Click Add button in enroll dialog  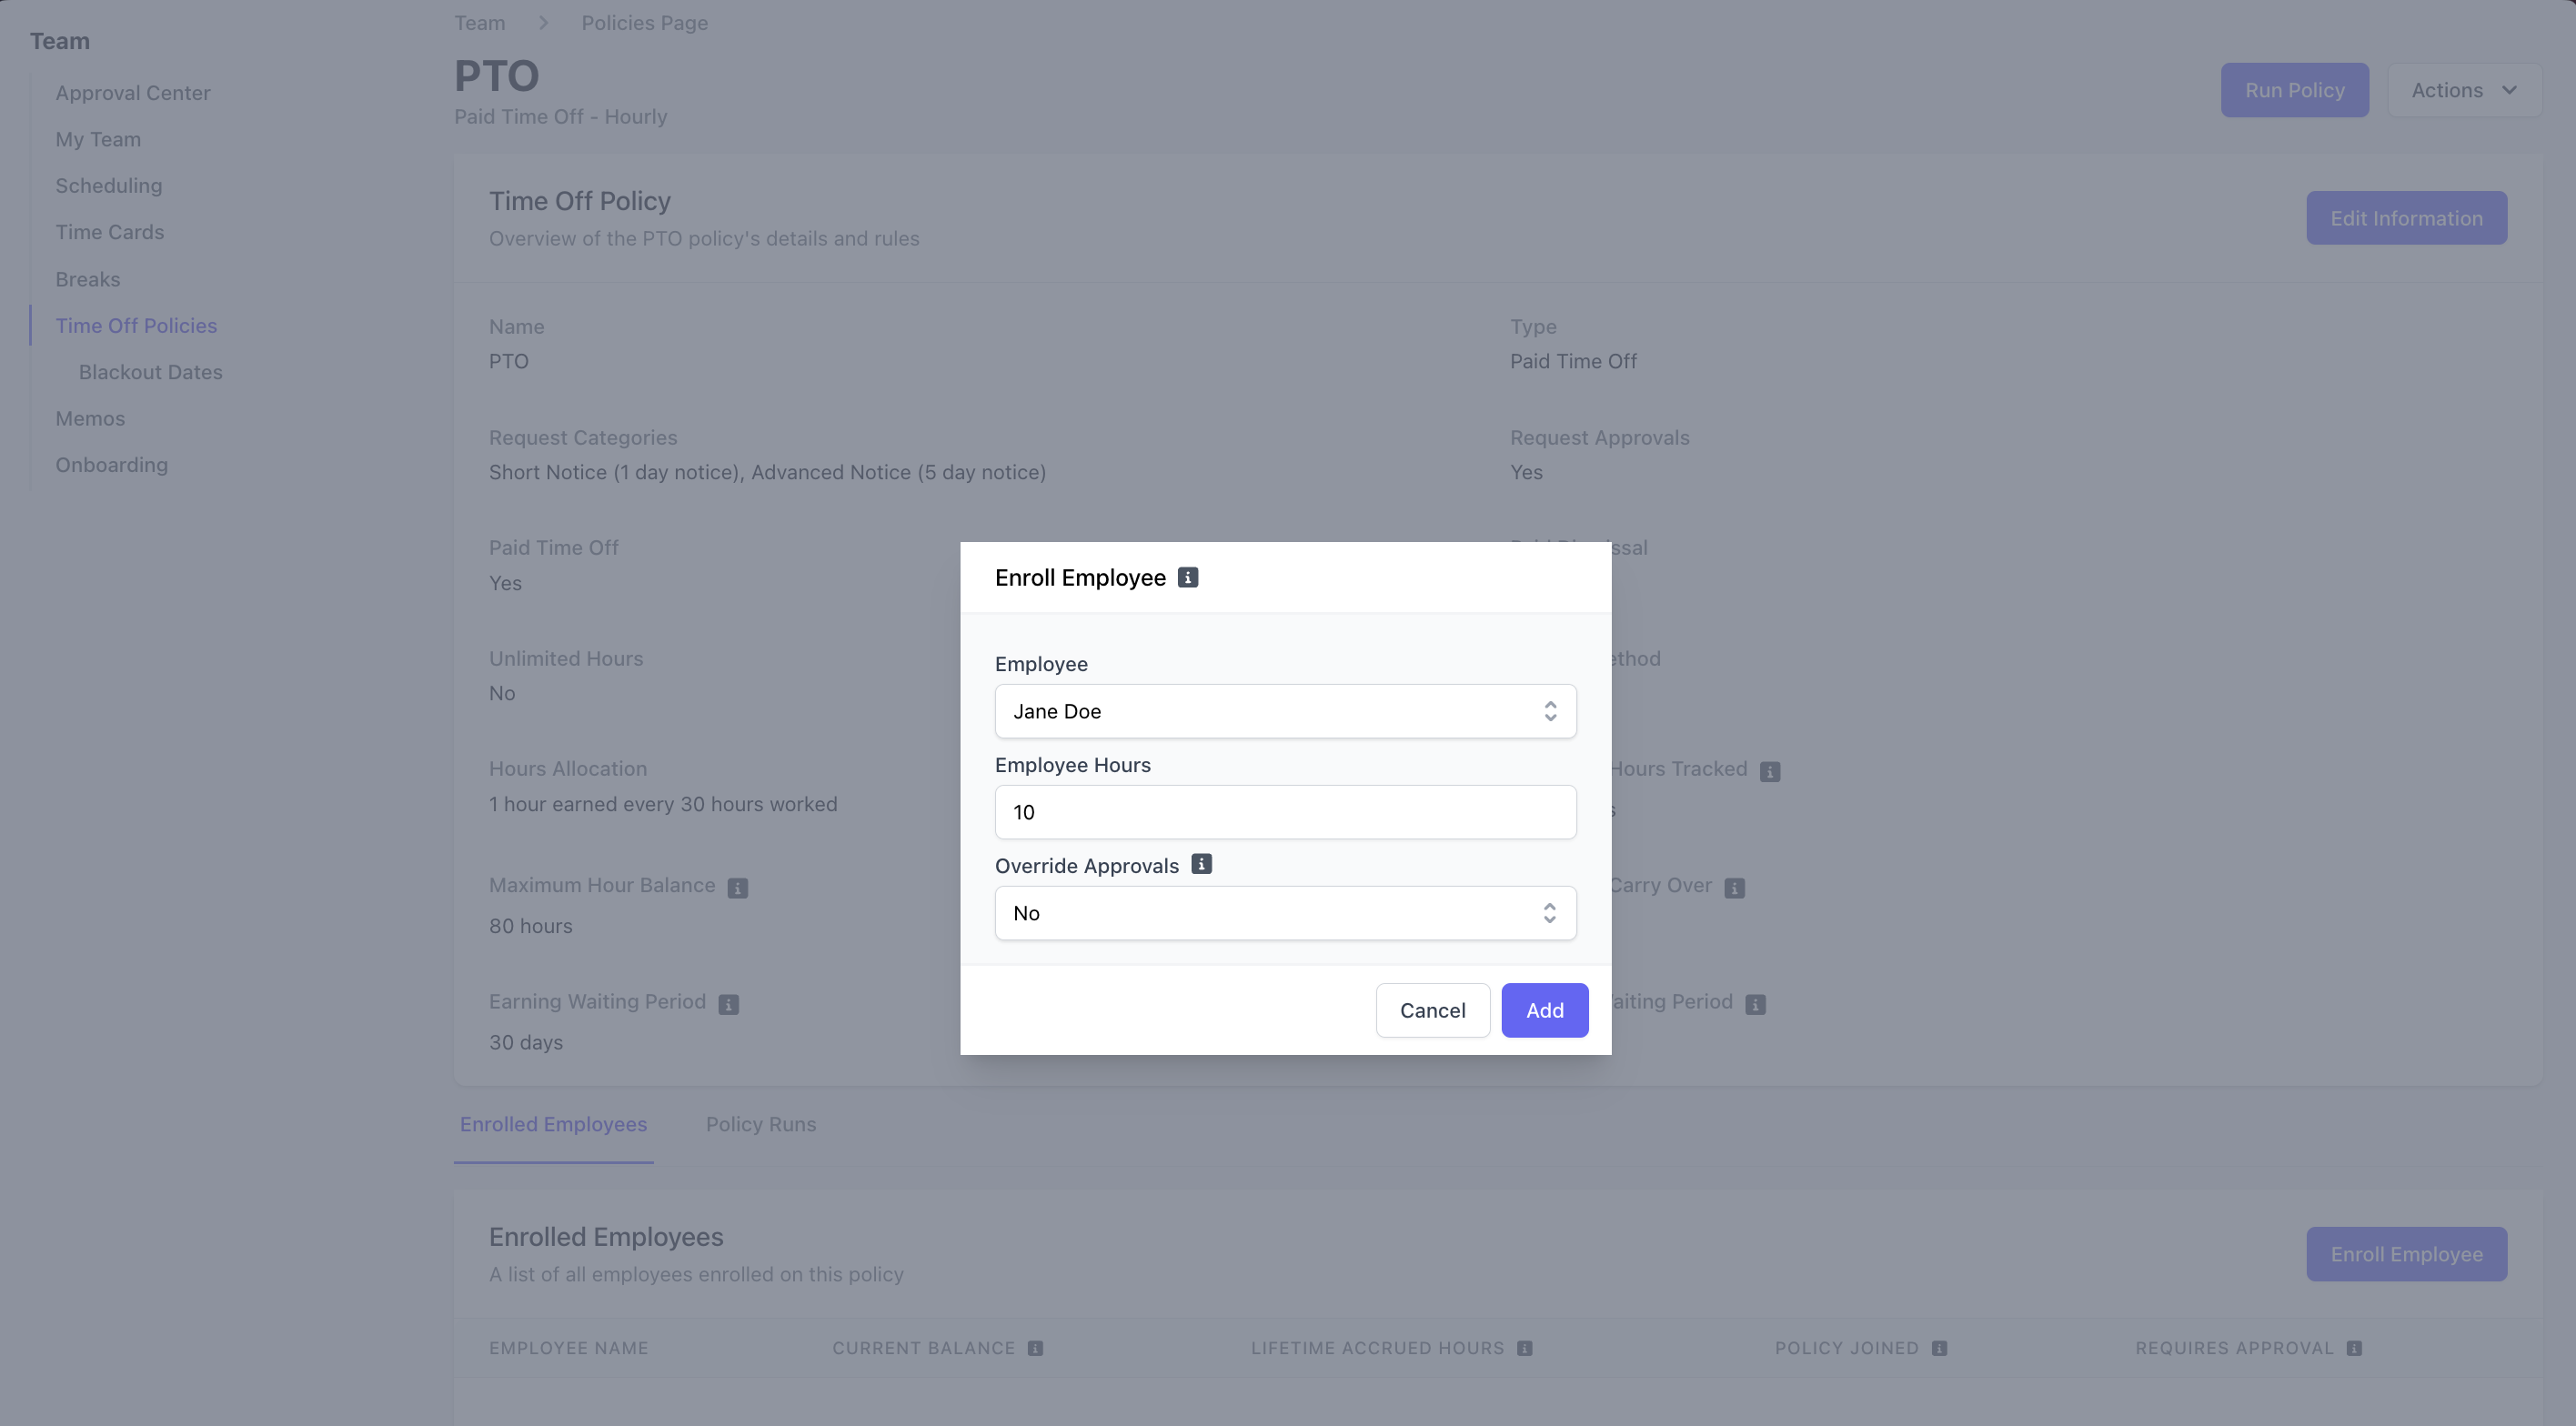click(1544, 1010)
